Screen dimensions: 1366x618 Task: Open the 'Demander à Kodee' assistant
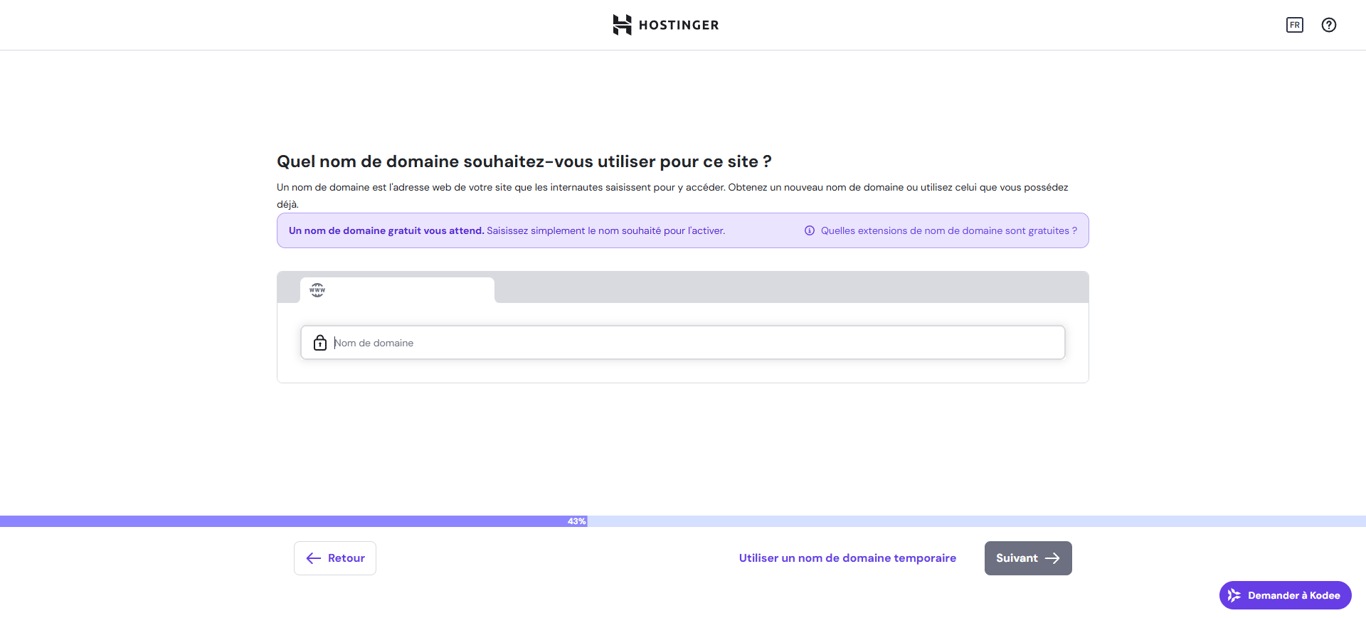pos(1285,595)
